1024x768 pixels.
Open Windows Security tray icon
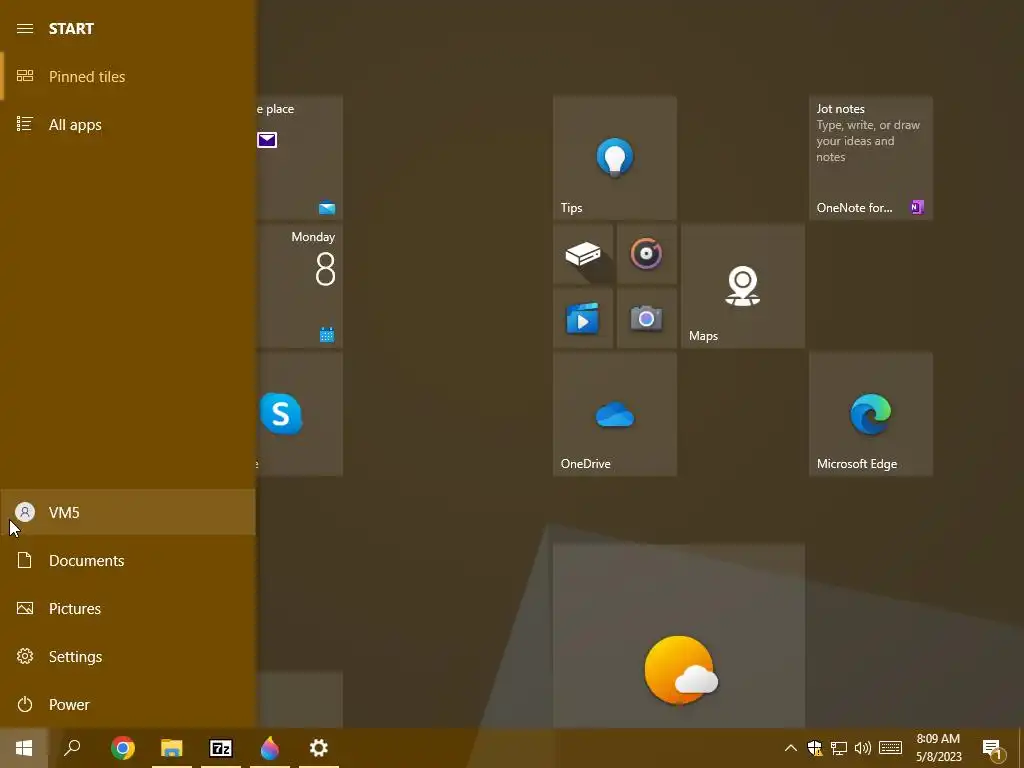click(815, 748)
